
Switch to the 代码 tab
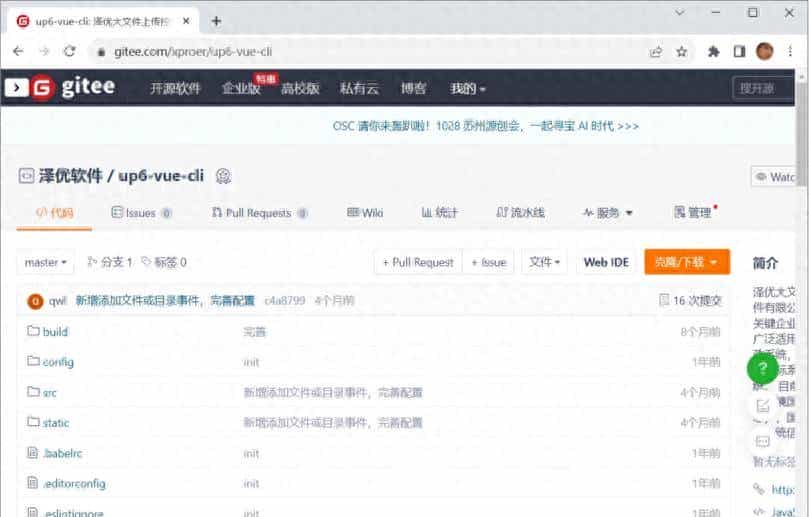tap(54, 213)
